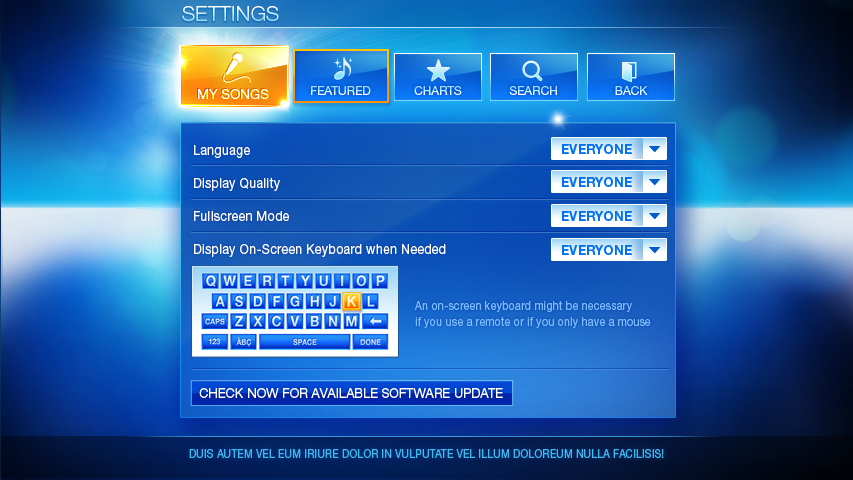Viewport: 853px width, 480px height.
Task: Click Check Now for Available Software Update
Action: point(351,393)
